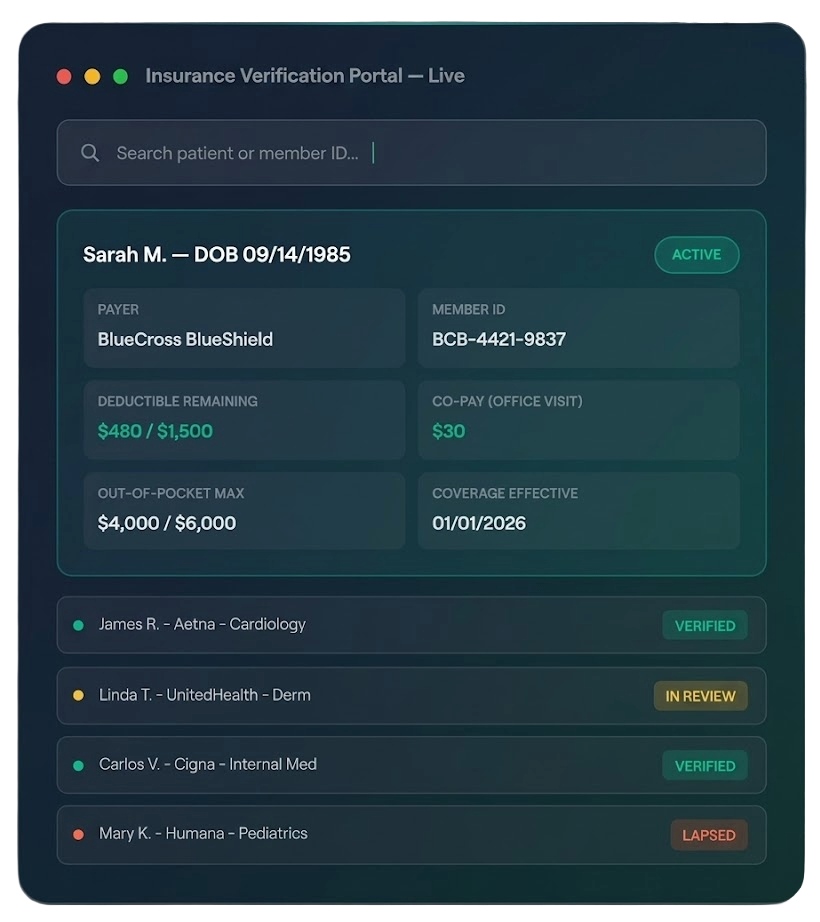Select the IN REVIEW badge on Linda T. row

(701, 696)
